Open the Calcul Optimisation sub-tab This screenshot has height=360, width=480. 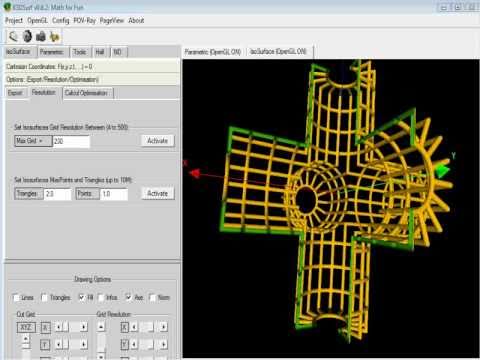[87, 93]
